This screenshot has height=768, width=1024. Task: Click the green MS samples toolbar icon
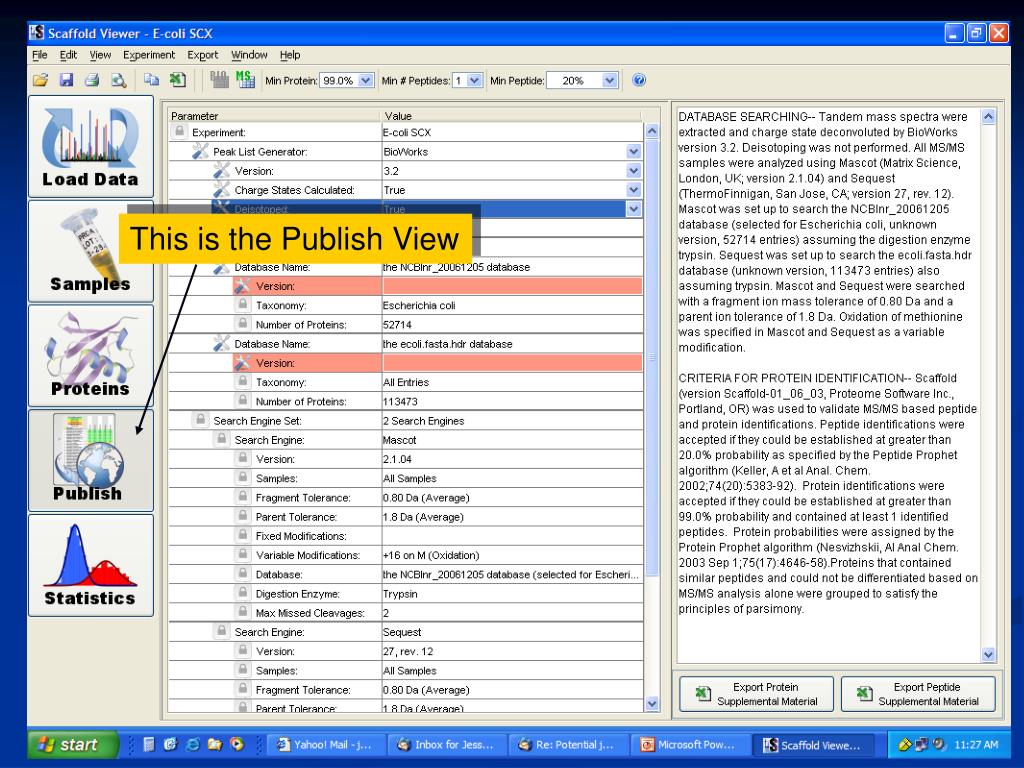pyautogui.click(x=245, y=80)
